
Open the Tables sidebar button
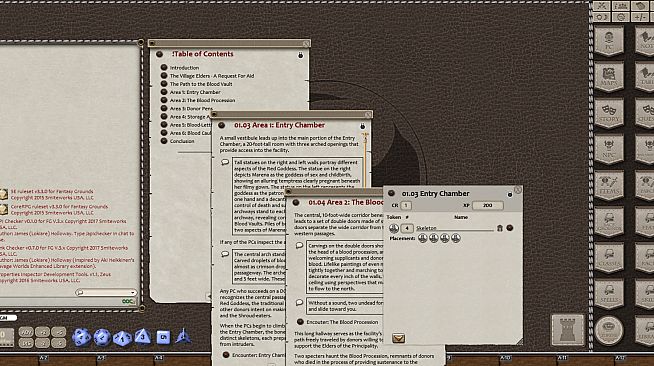645,77
